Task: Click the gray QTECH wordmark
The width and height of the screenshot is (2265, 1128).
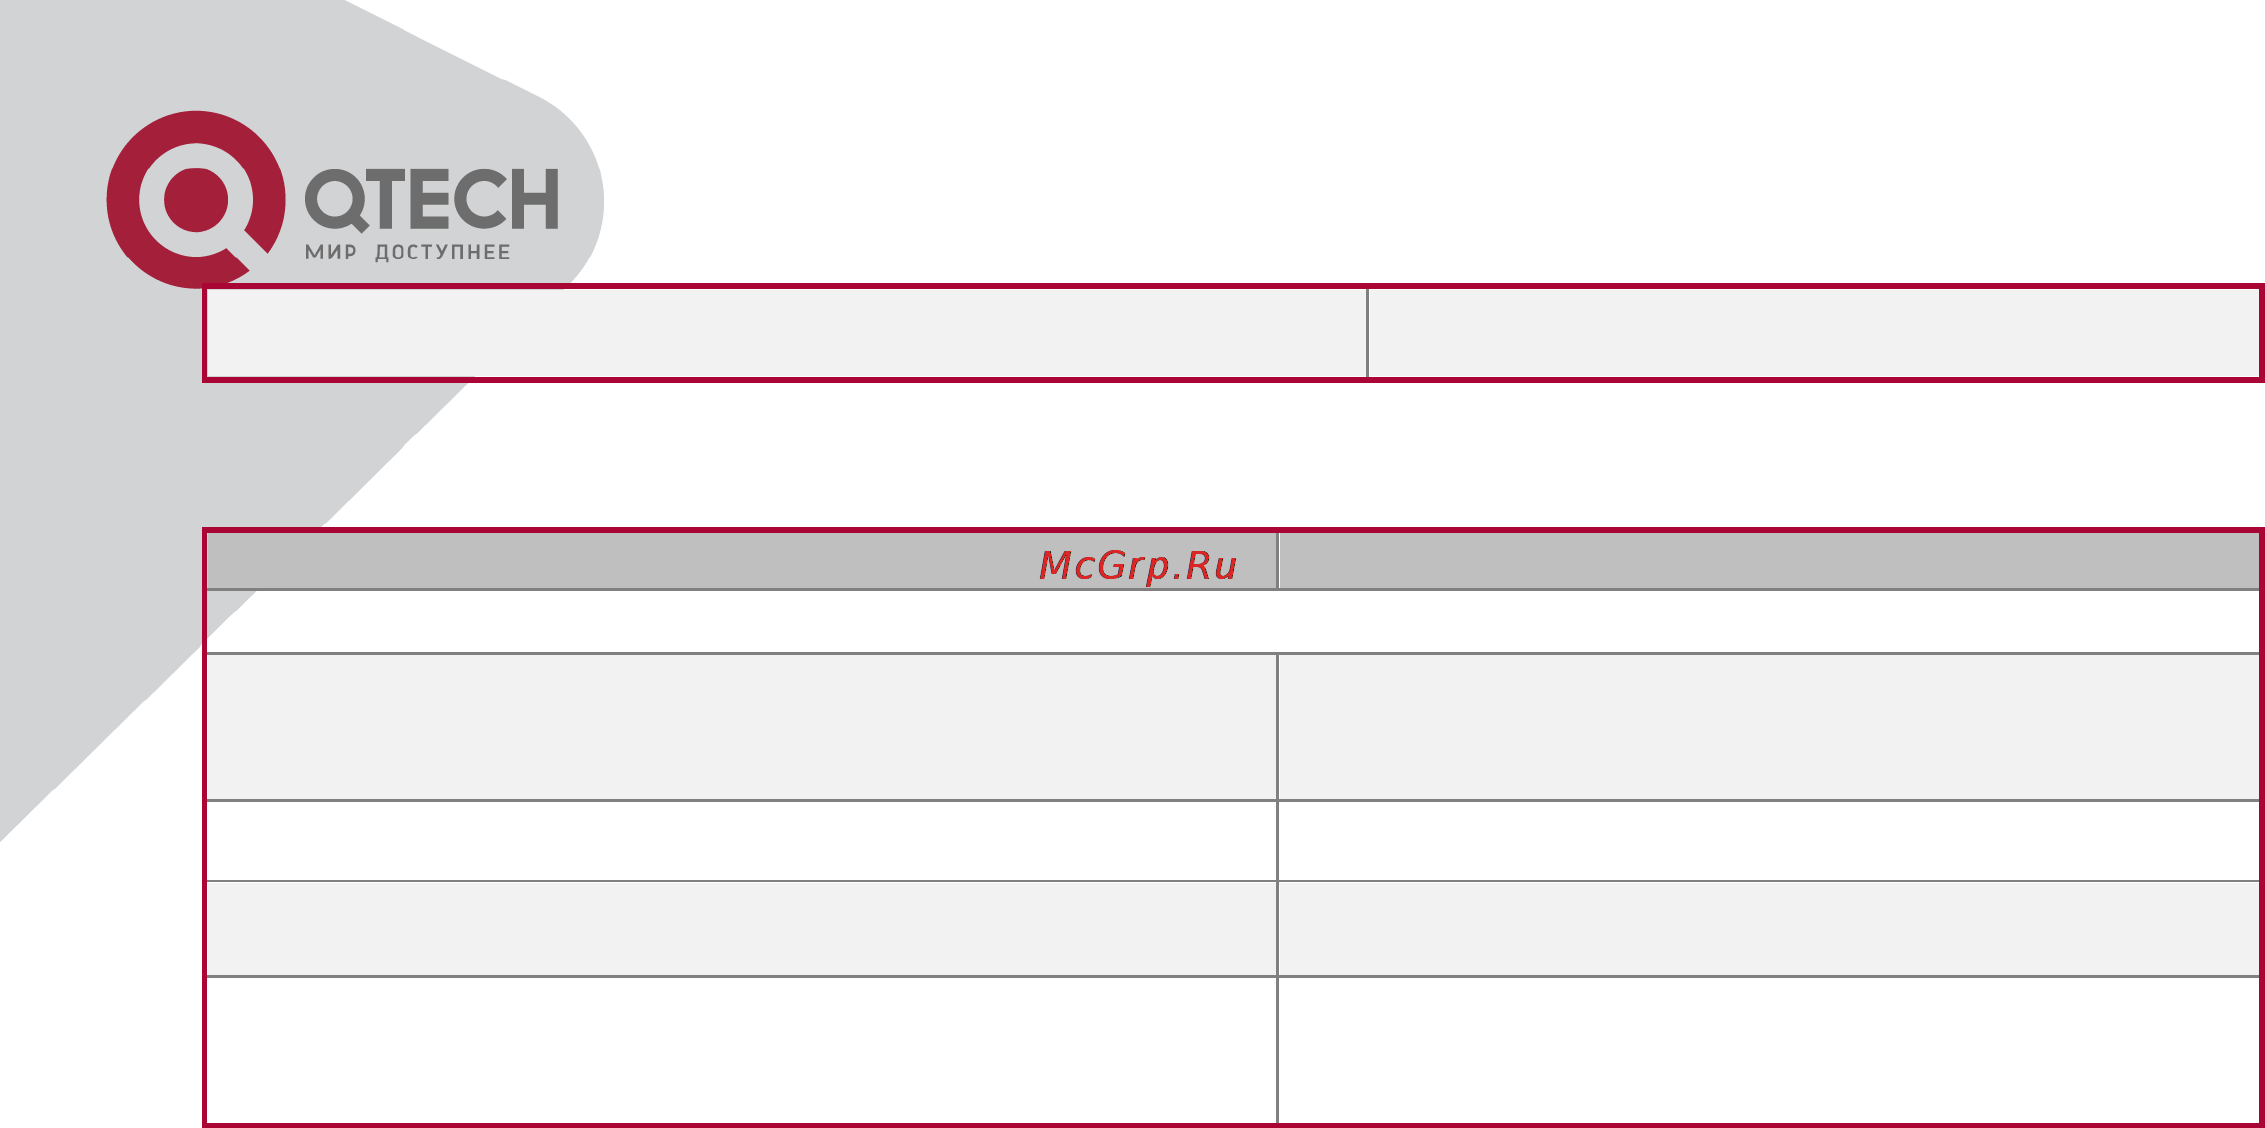Action: click(431, 200)
